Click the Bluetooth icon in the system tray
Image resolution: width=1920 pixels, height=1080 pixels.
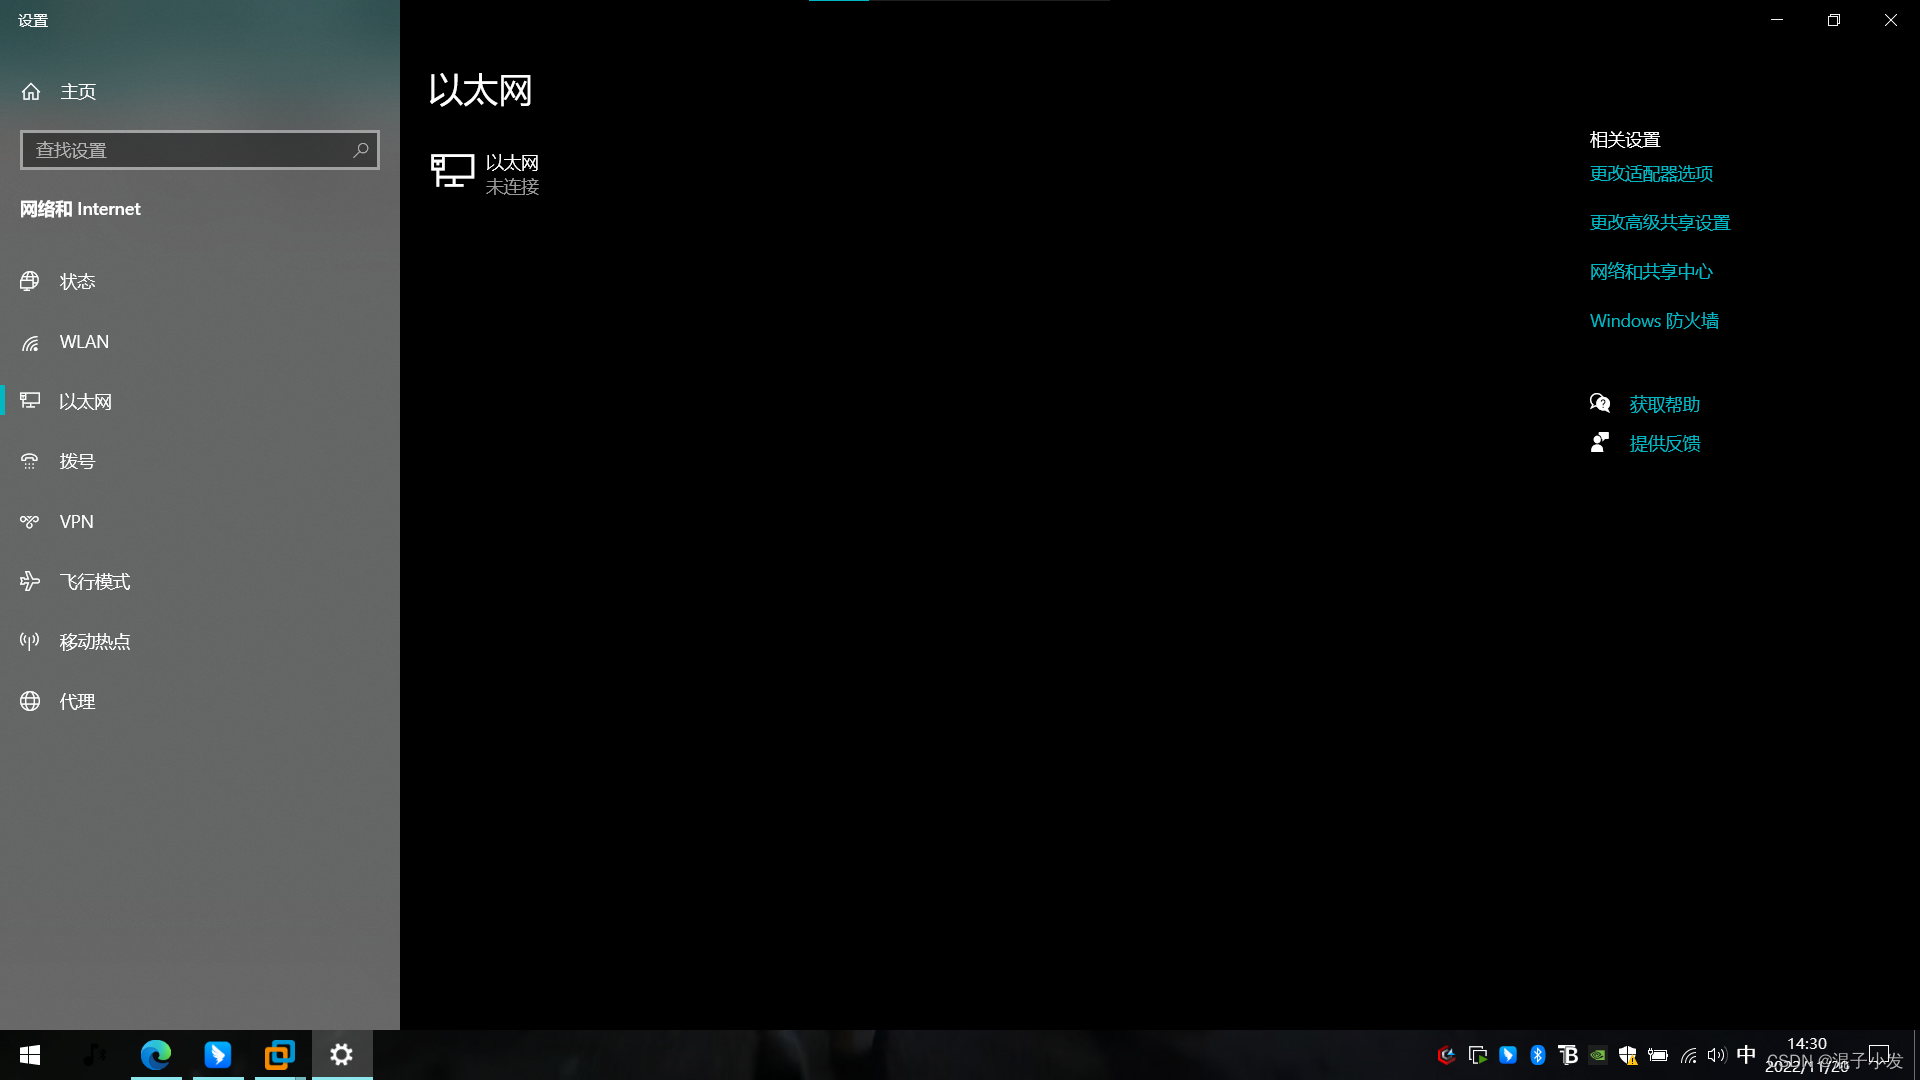click(x=1538, y=1055)
